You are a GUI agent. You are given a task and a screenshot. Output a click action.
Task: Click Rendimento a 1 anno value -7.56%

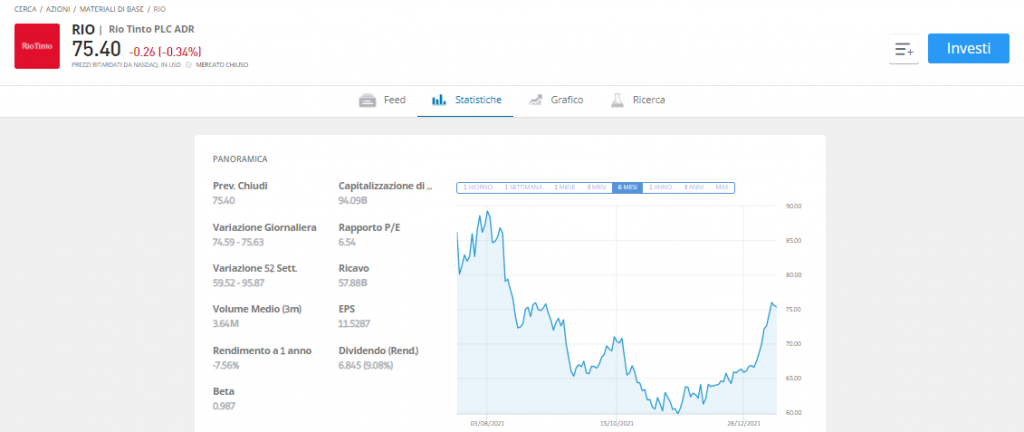[x=226, y=365]
